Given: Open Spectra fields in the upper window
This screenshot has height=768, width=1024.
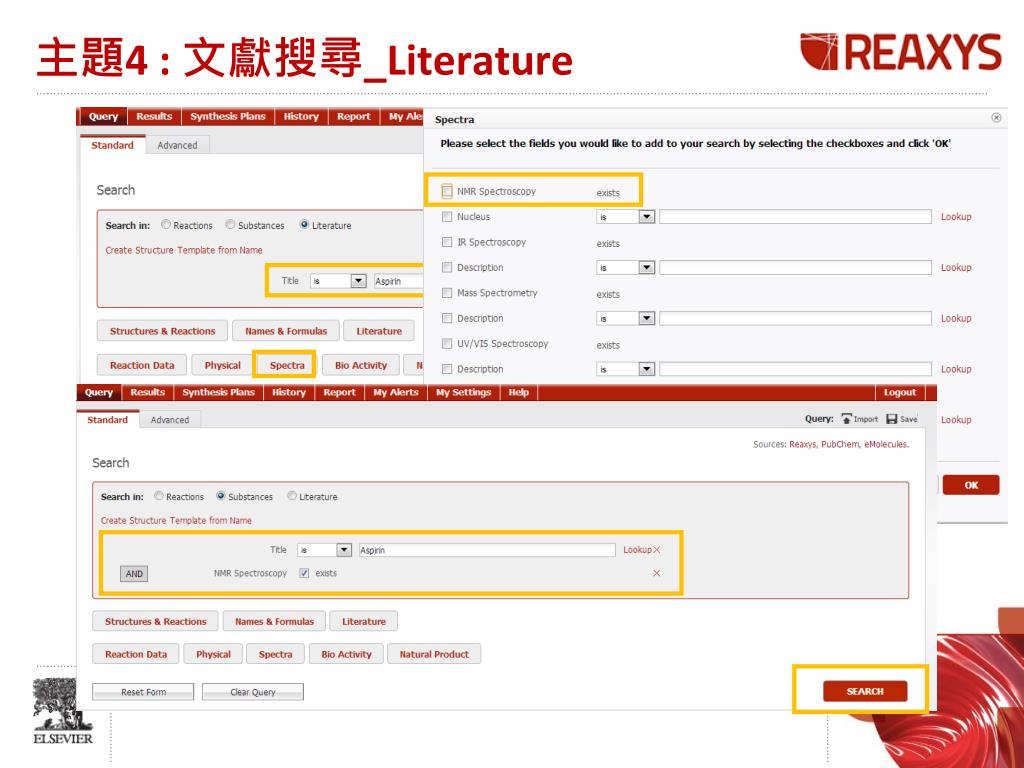Looking at the screenshot, I should pos(287,365).
